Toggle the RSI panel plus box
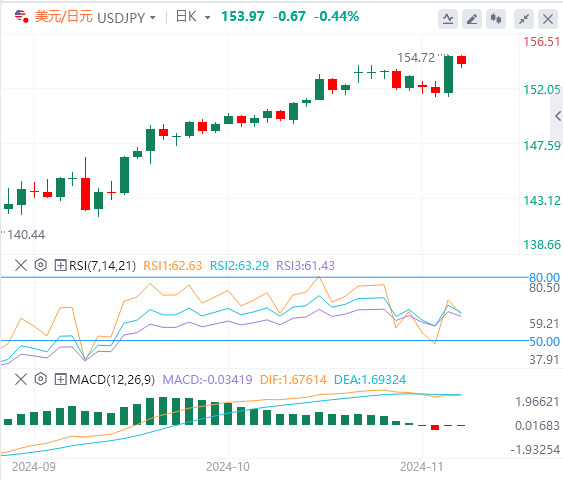 [60, 266]
